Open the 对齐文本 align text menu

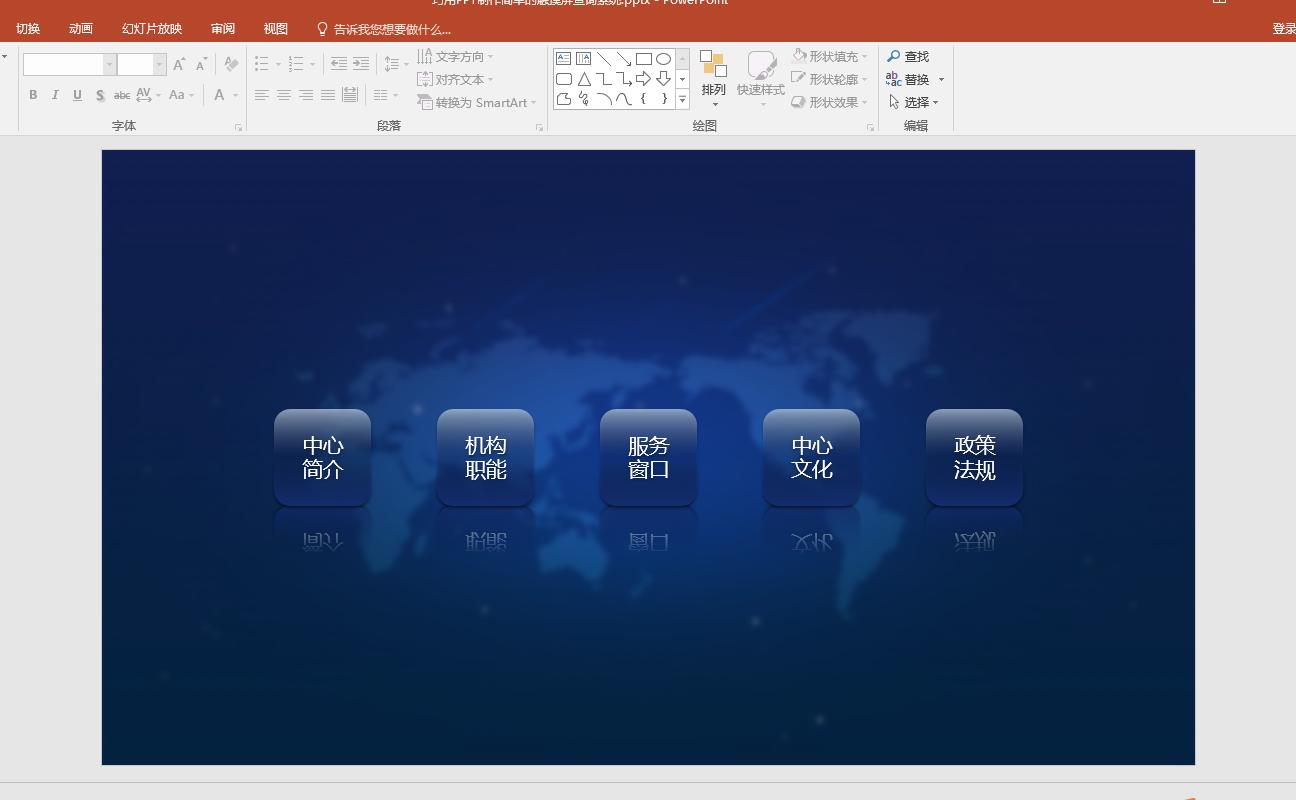click(456, 79)
